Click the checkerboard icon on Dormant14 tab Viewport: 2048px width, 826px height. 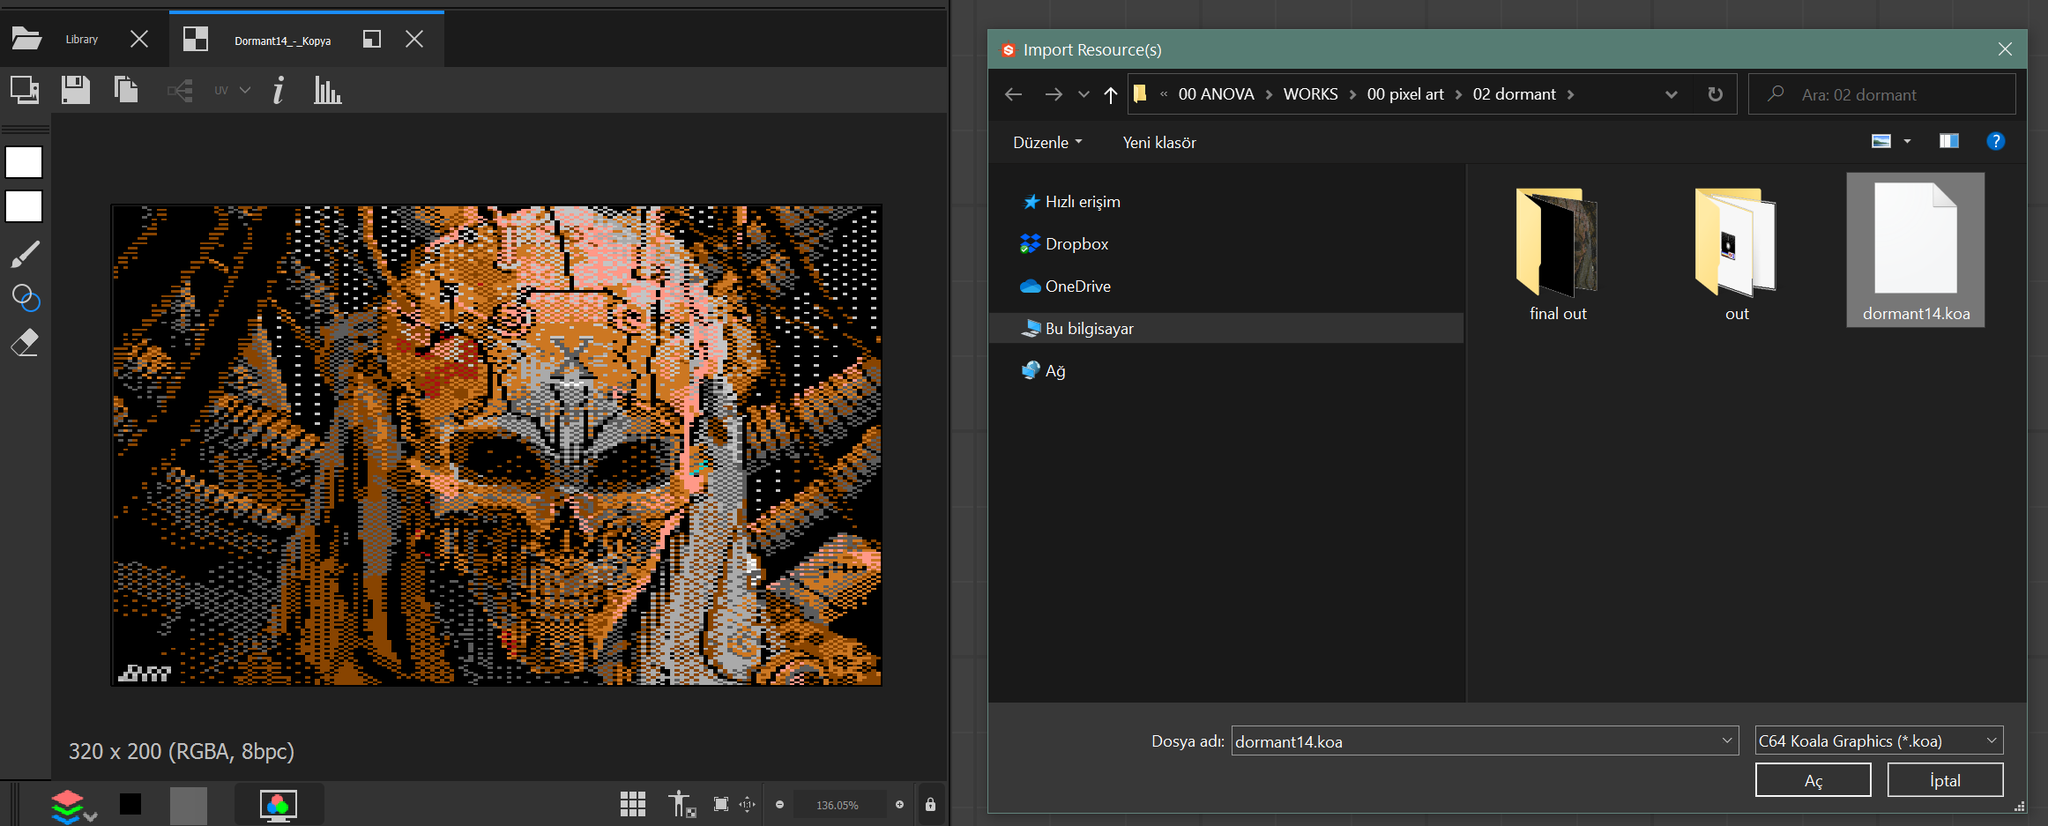(196, 39)
